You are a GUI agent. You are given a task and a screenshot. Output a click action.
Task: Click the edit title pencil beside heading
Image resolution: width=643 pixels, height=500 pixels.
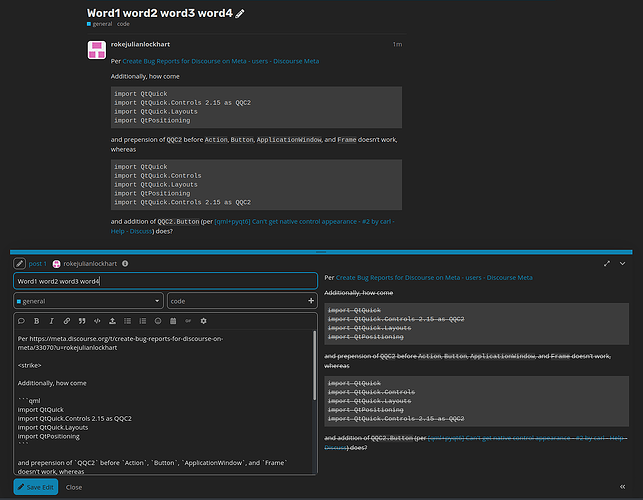tap(240, 14)
